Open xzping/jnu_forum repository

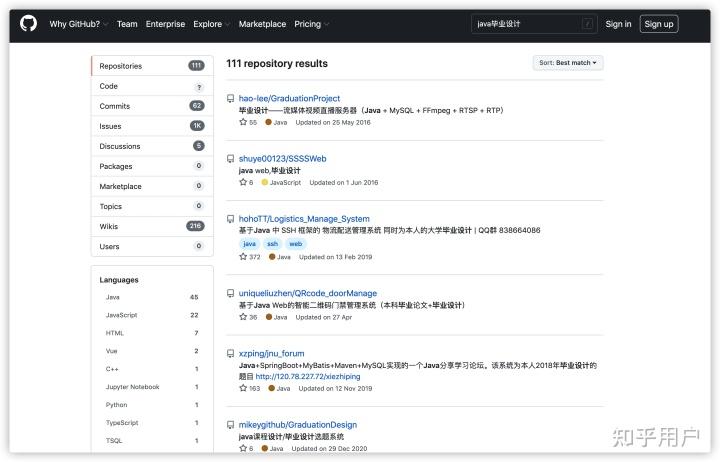[x=271, y=353]
